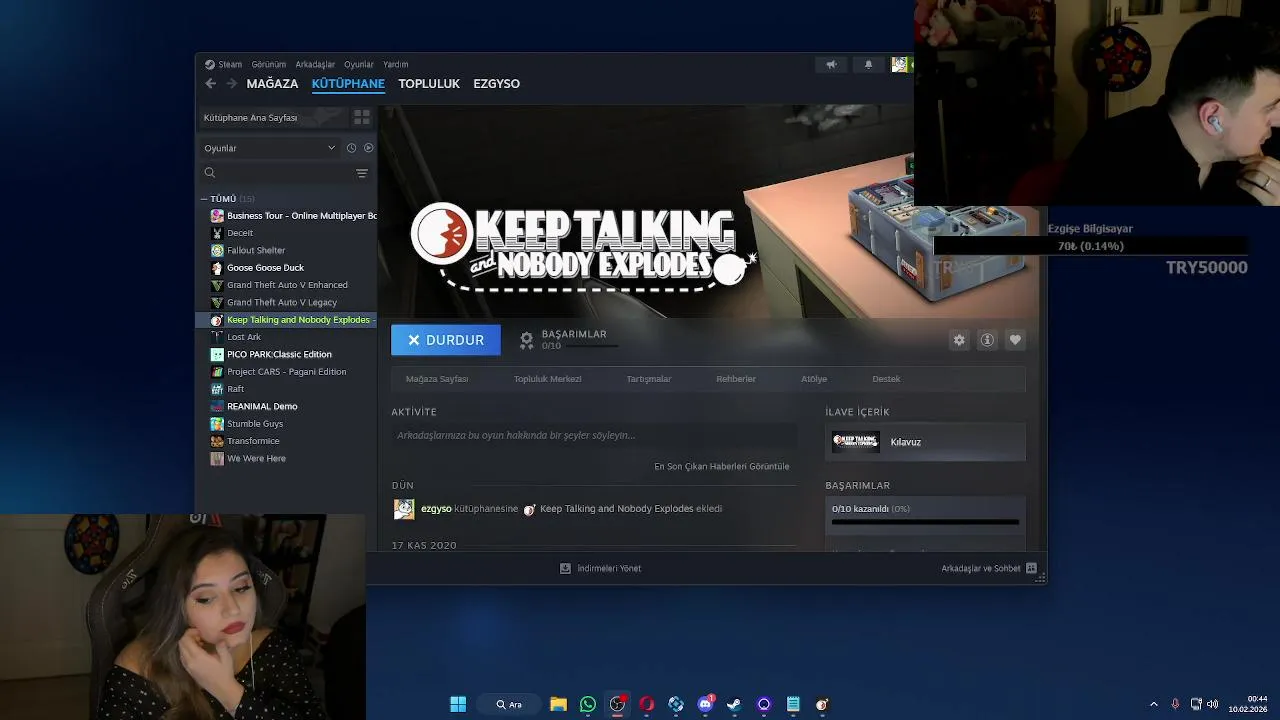Go back with the Steam back arrow
Screen dimensions: 1280x720
tap(210, 84)
